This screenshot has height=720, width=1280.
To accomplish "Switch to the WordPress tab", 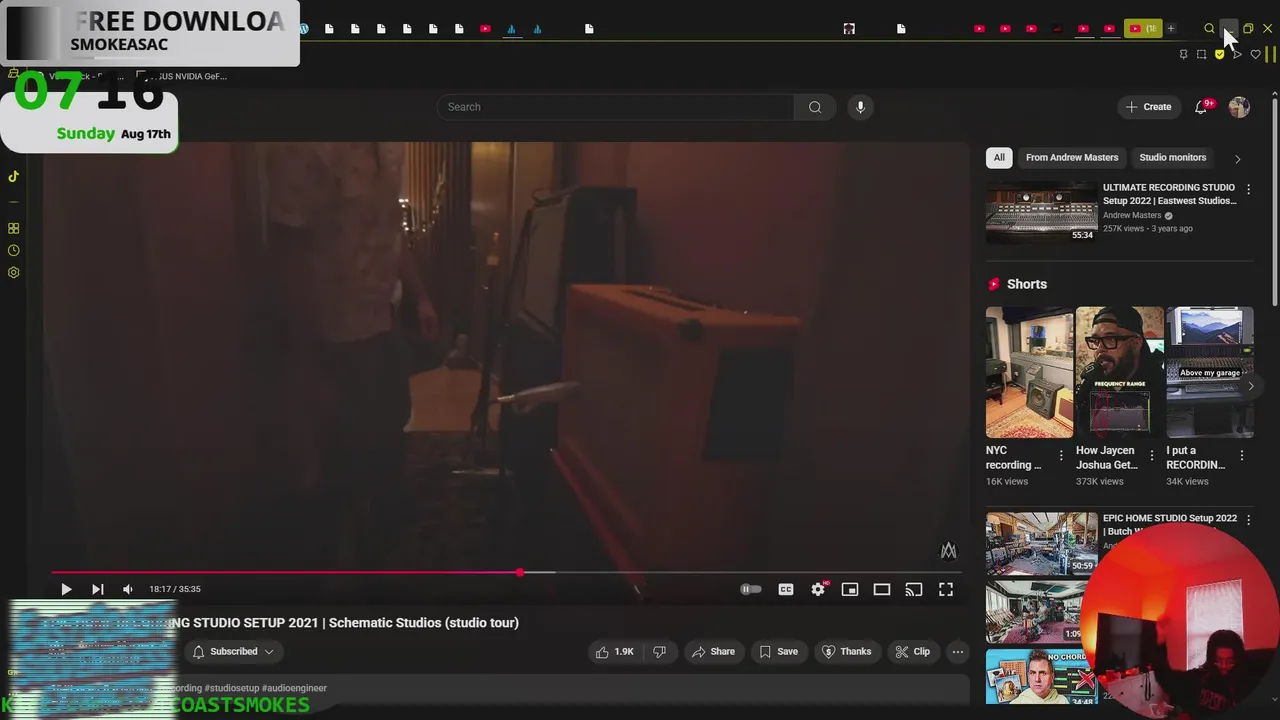I will pos(304,28).
